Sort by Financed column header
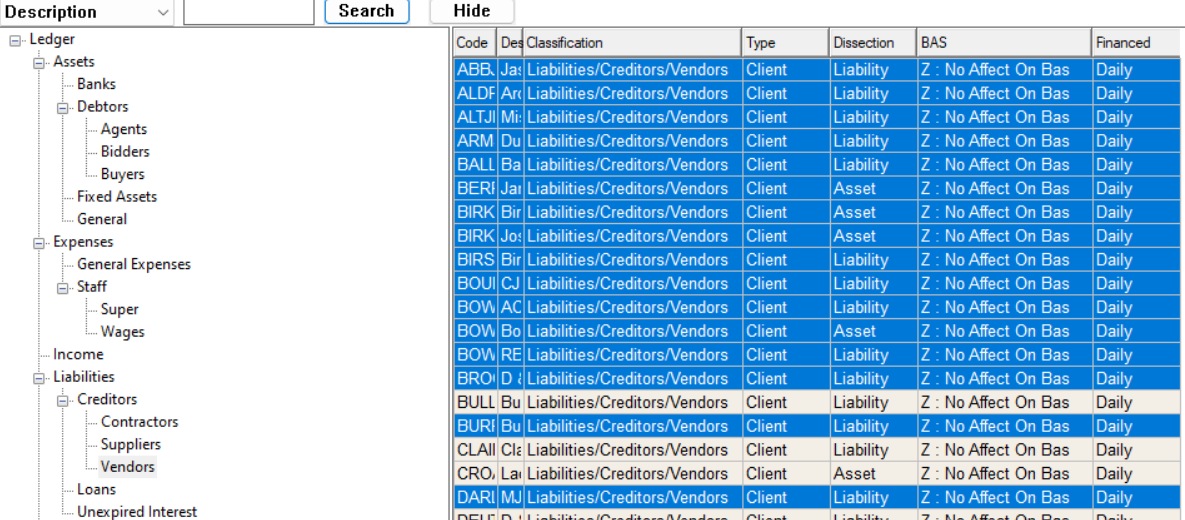1185x520 pixels. (1138, 43)
